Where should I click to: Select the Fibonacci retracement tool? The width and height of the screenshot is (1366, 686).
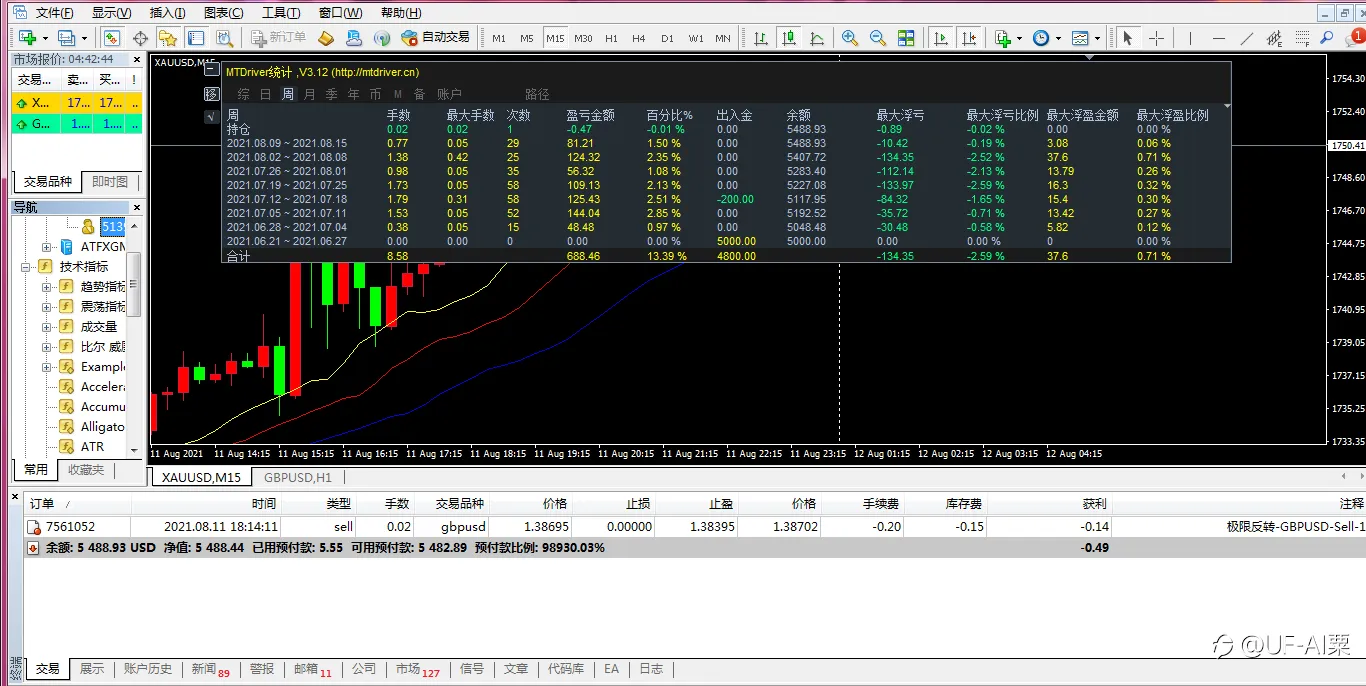coord(1302,38)
